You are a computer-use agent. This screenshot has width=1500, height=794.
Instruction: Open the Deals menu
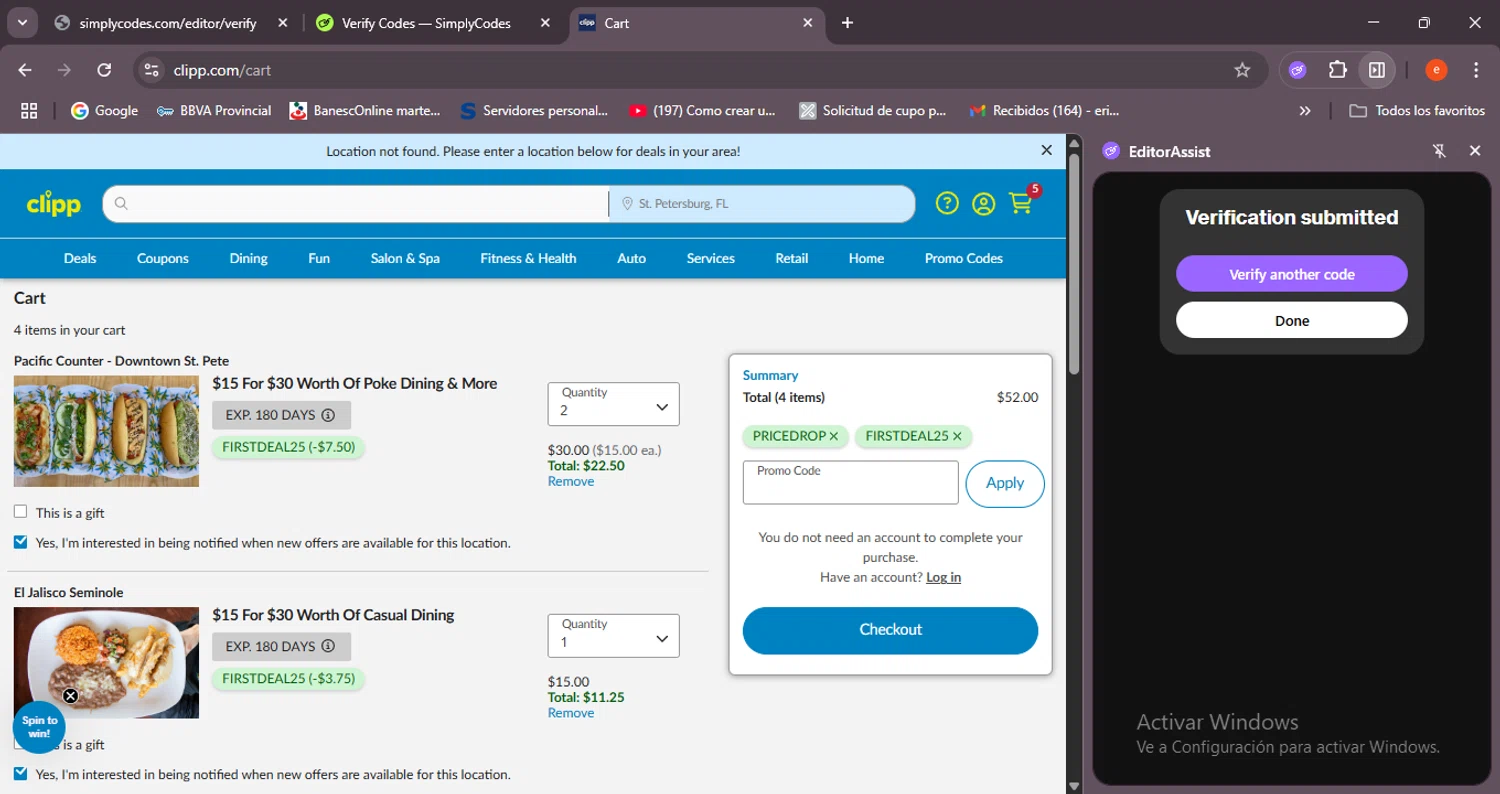pyautogui.click(x=80, y=258)
